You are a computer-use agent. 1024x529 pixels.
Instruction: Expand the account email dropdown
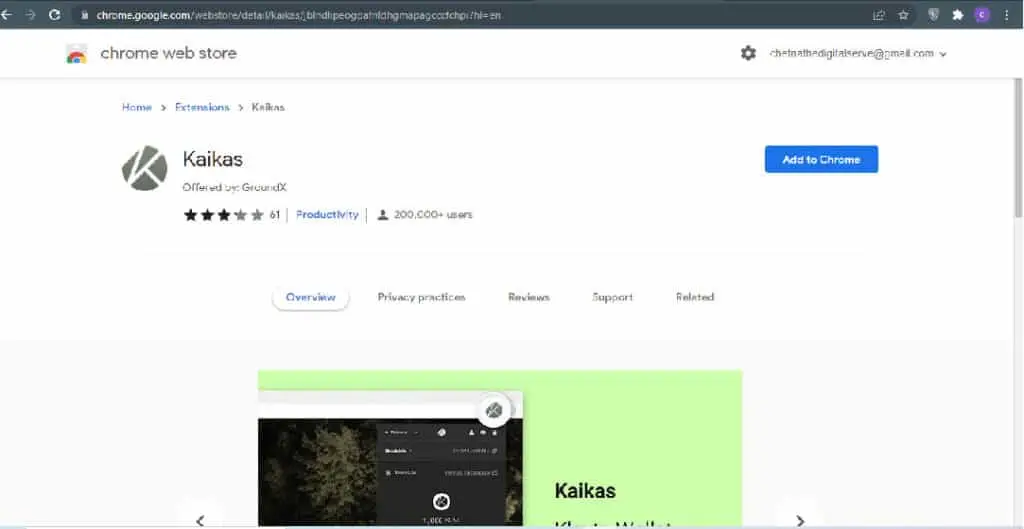(858, 54)
